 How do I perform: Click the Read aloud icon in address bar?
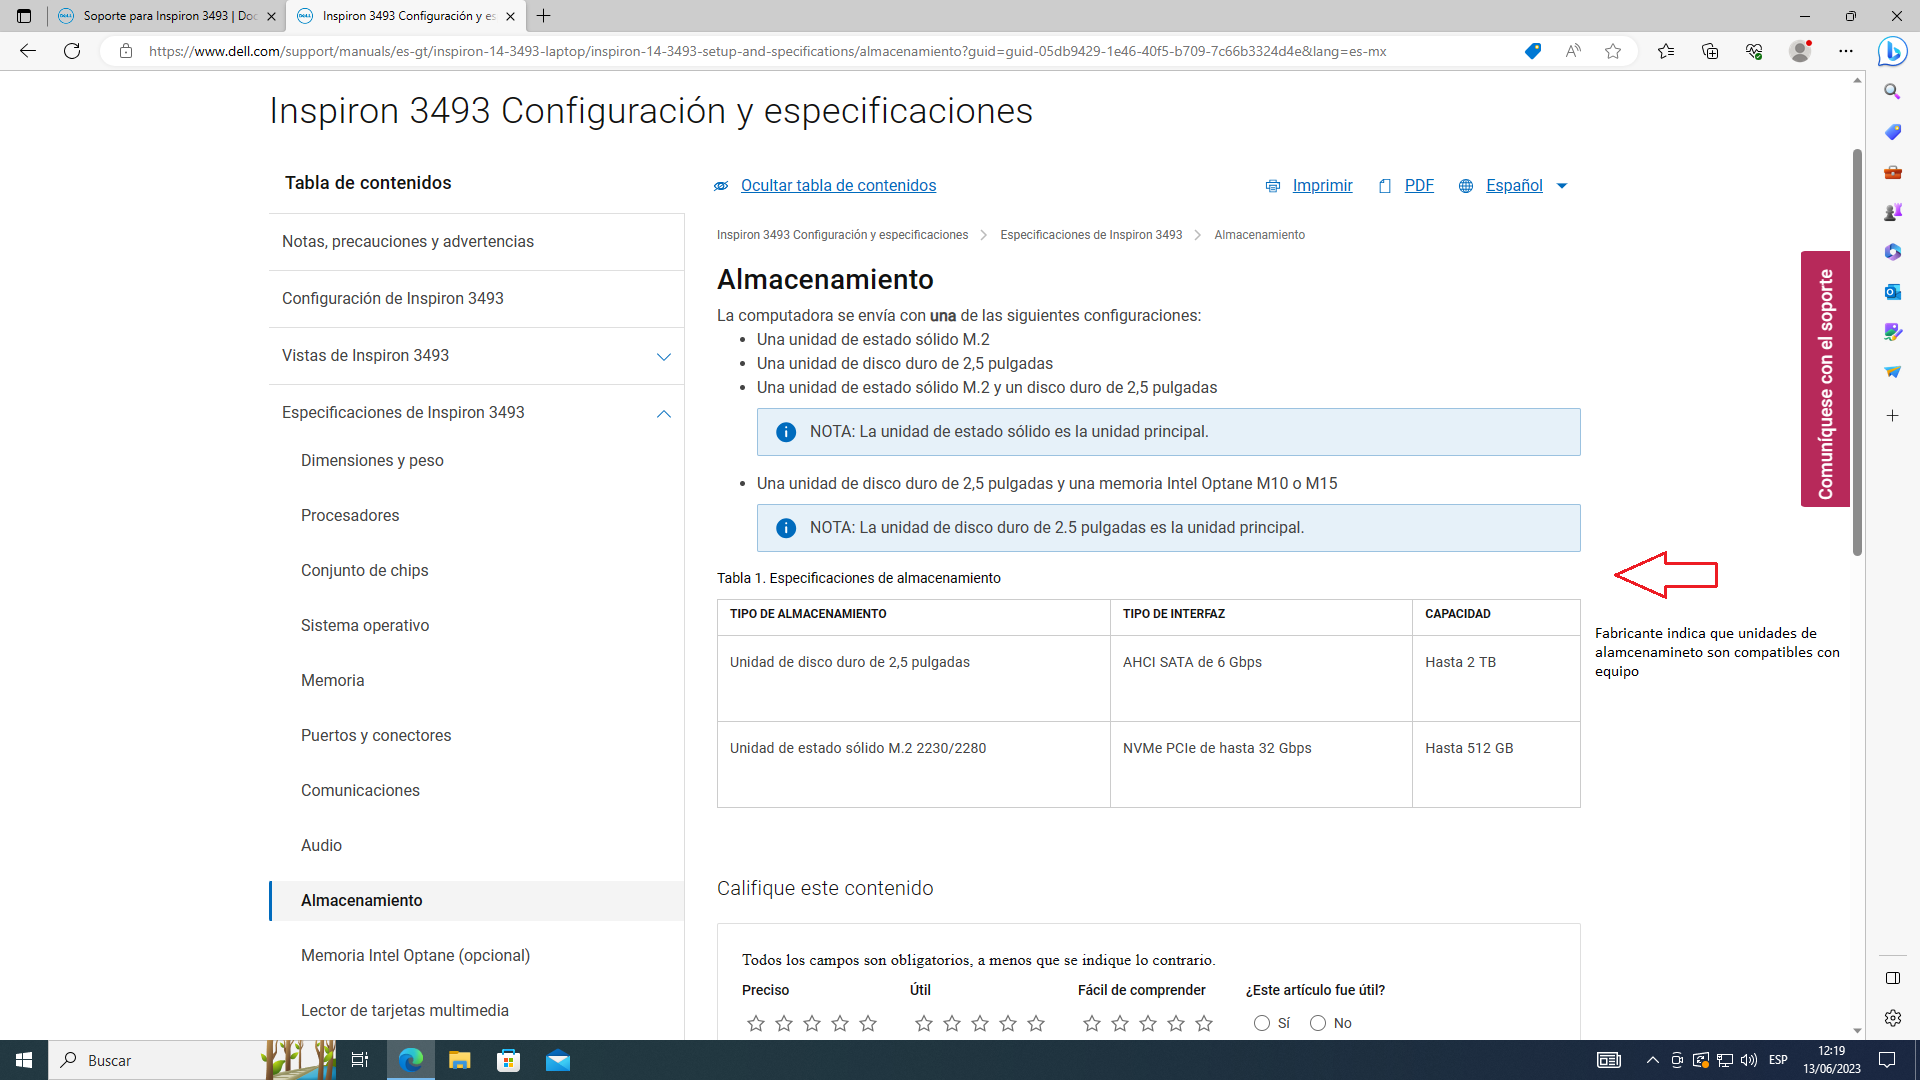point(1573,51)
